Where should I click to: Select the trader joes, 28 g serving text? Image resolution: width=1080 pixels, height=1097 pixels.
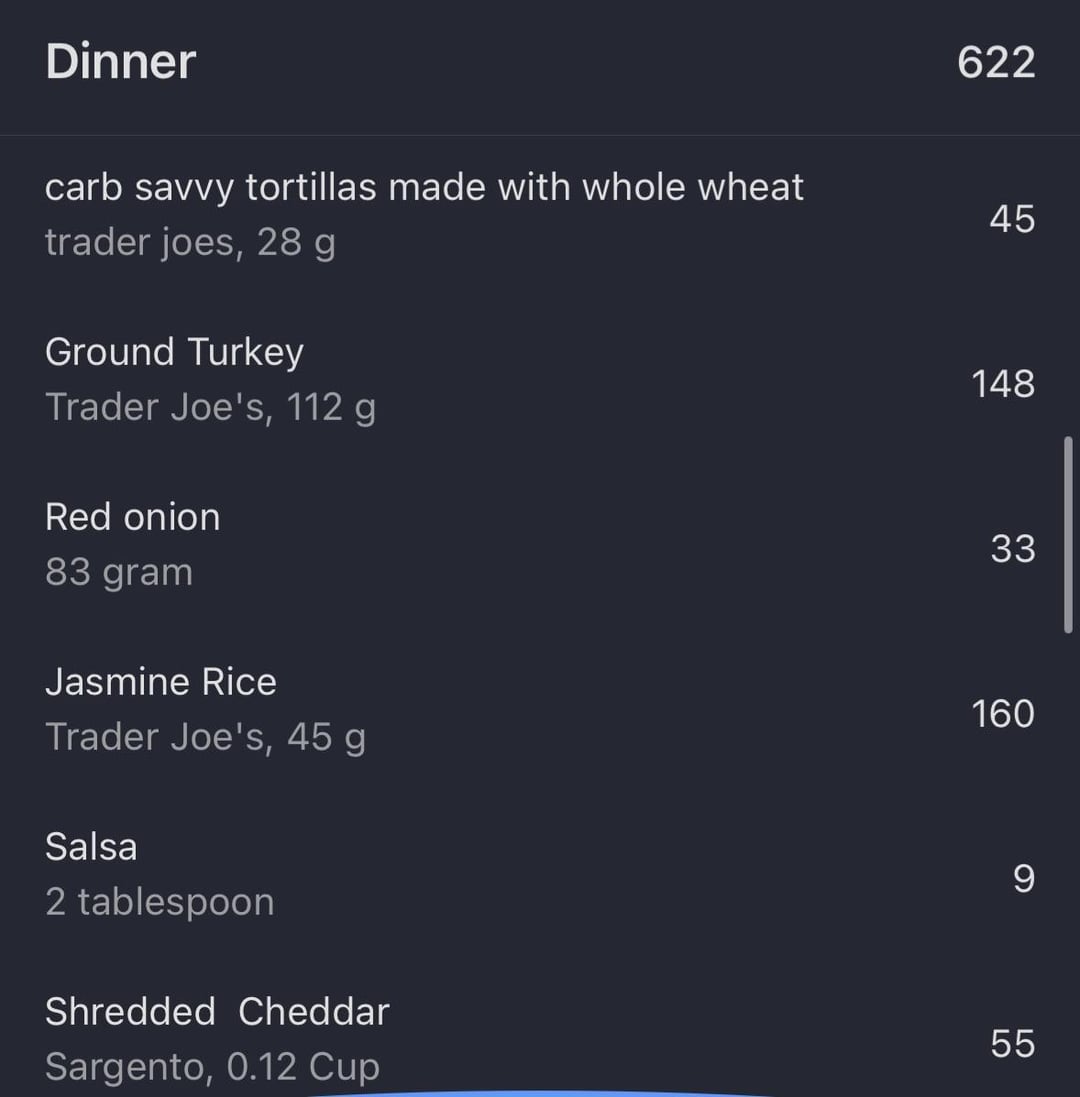pyautogui.click(x=190, y=242)
